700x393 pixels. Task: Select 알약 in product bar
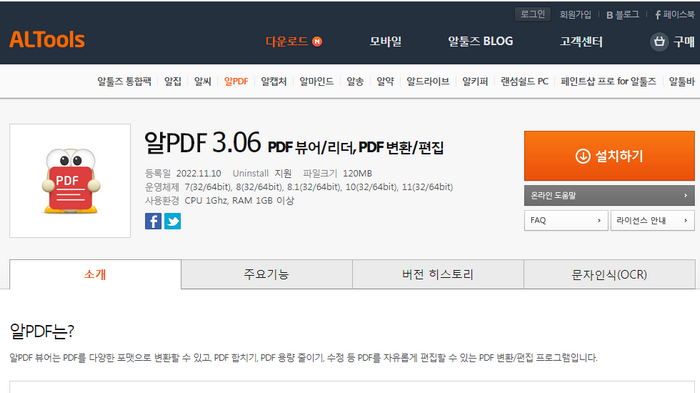[x=385, y=81]
